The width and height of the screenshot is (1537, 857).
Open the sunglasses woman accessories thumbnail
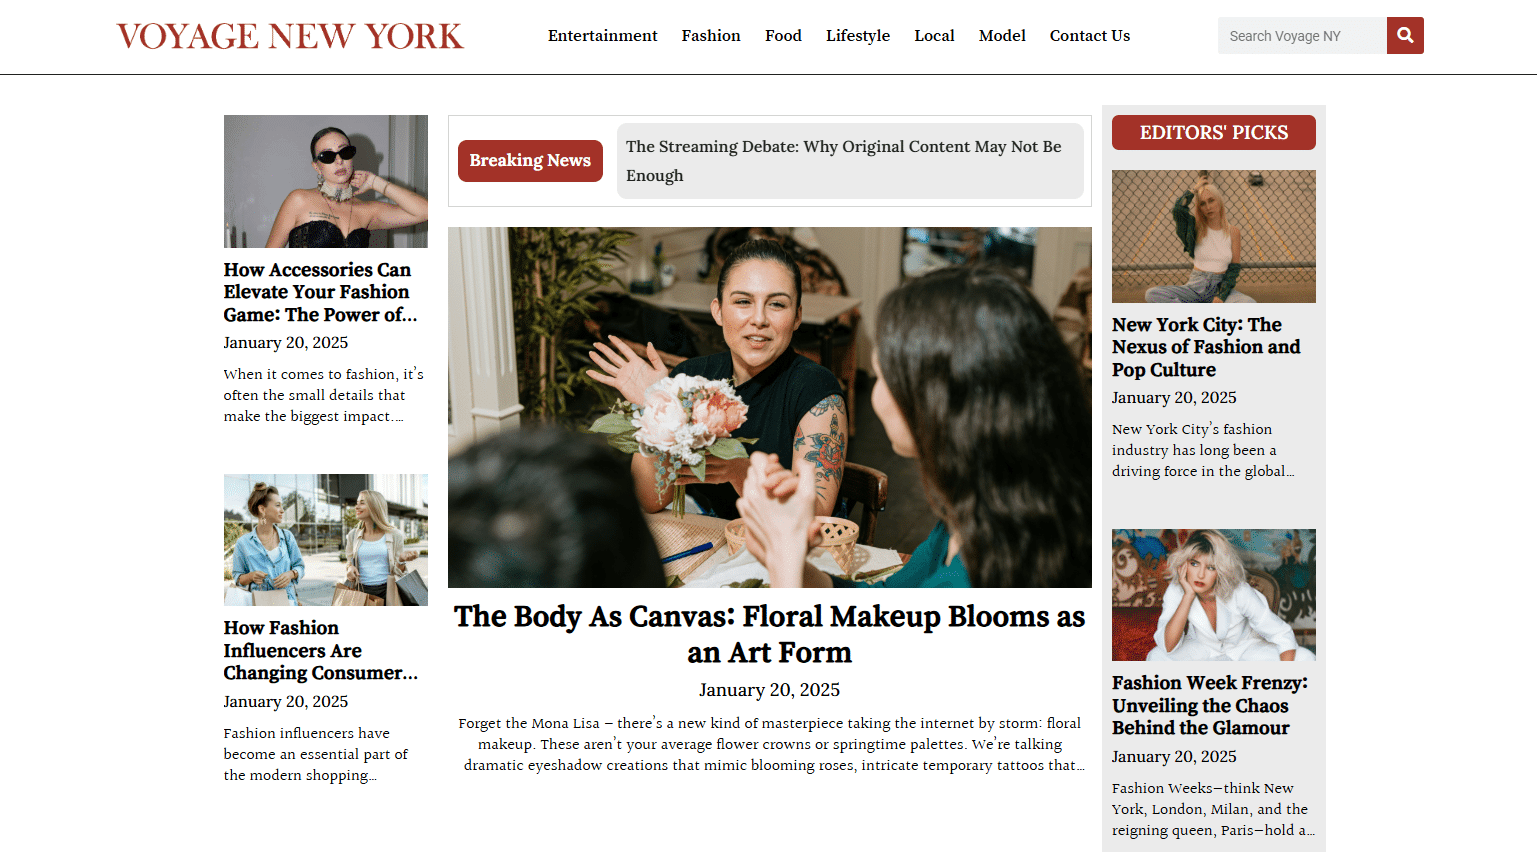326,181
